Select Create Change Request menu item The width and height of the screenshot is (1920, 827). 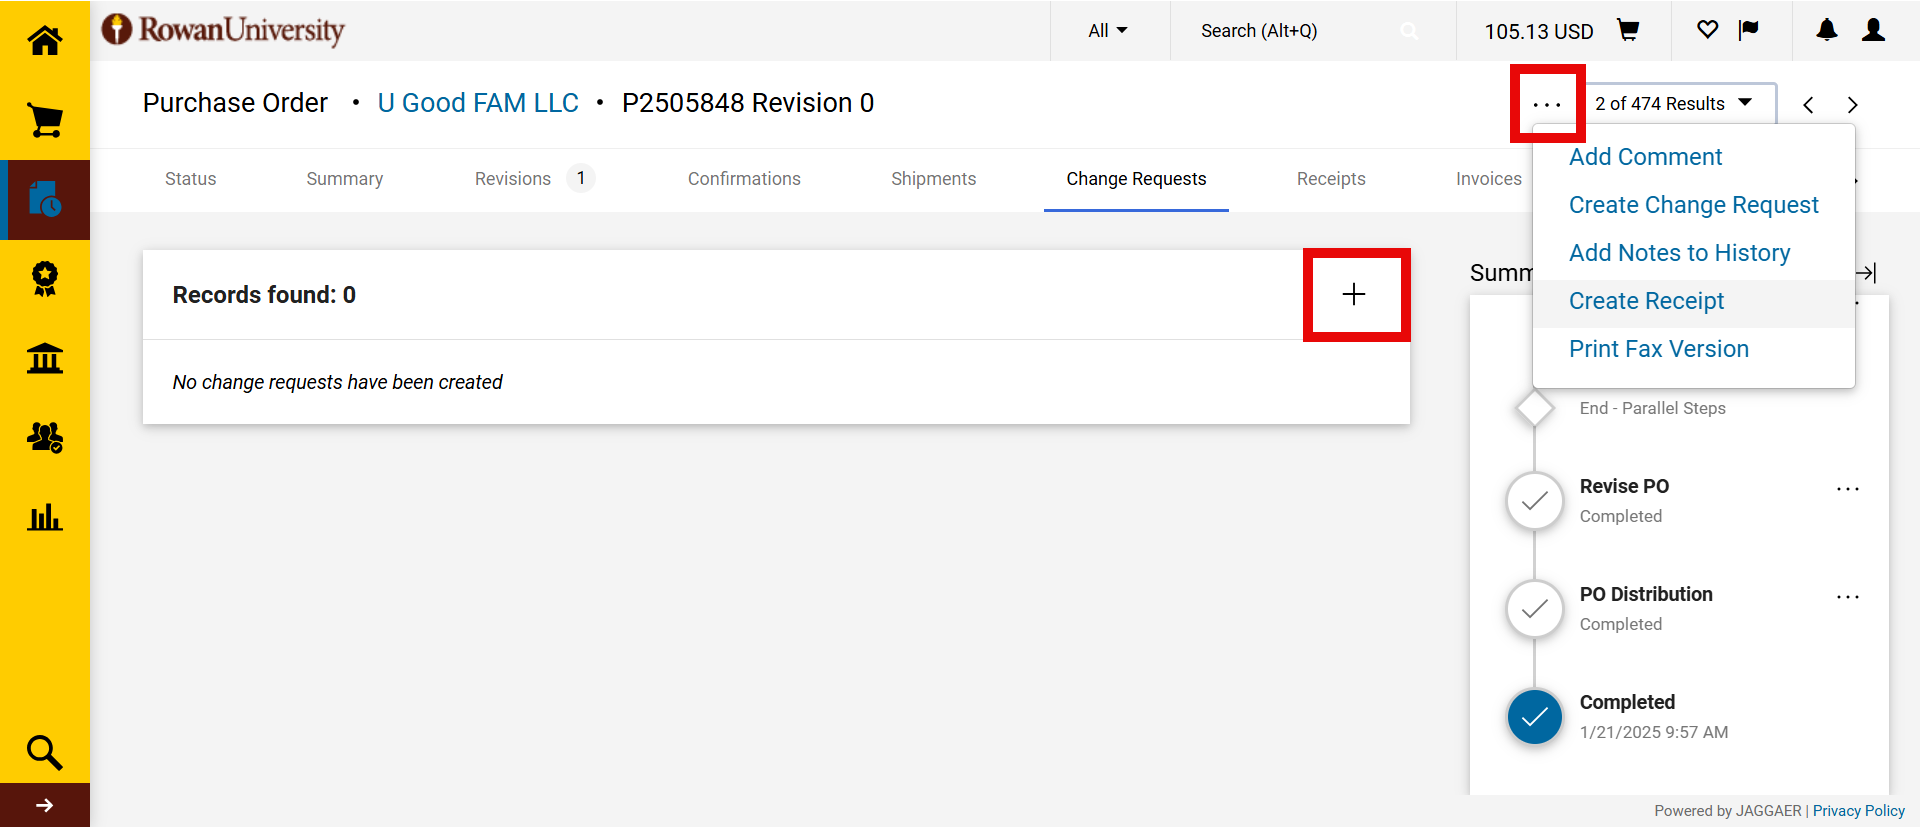1693,205
